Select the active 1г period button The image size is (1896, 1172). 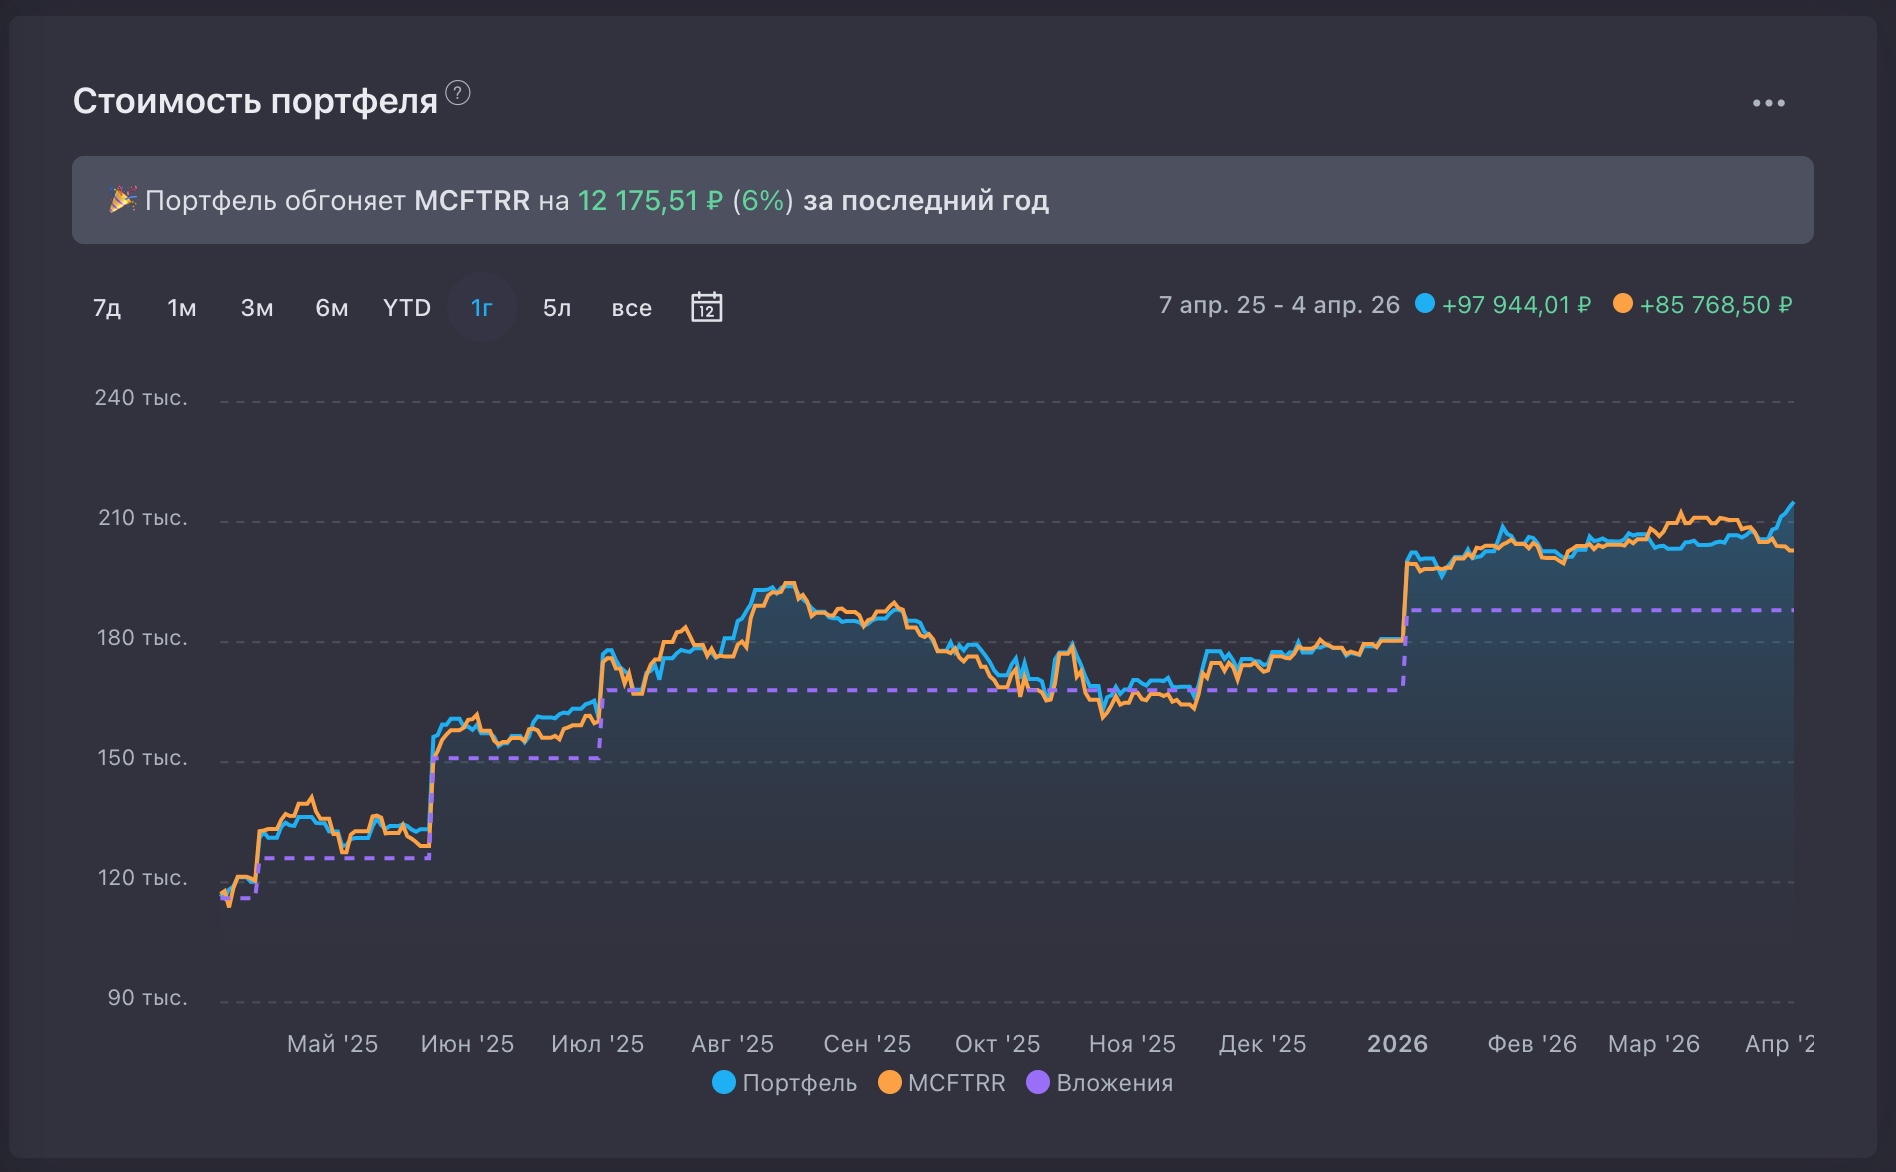click(x=481, y=308)
